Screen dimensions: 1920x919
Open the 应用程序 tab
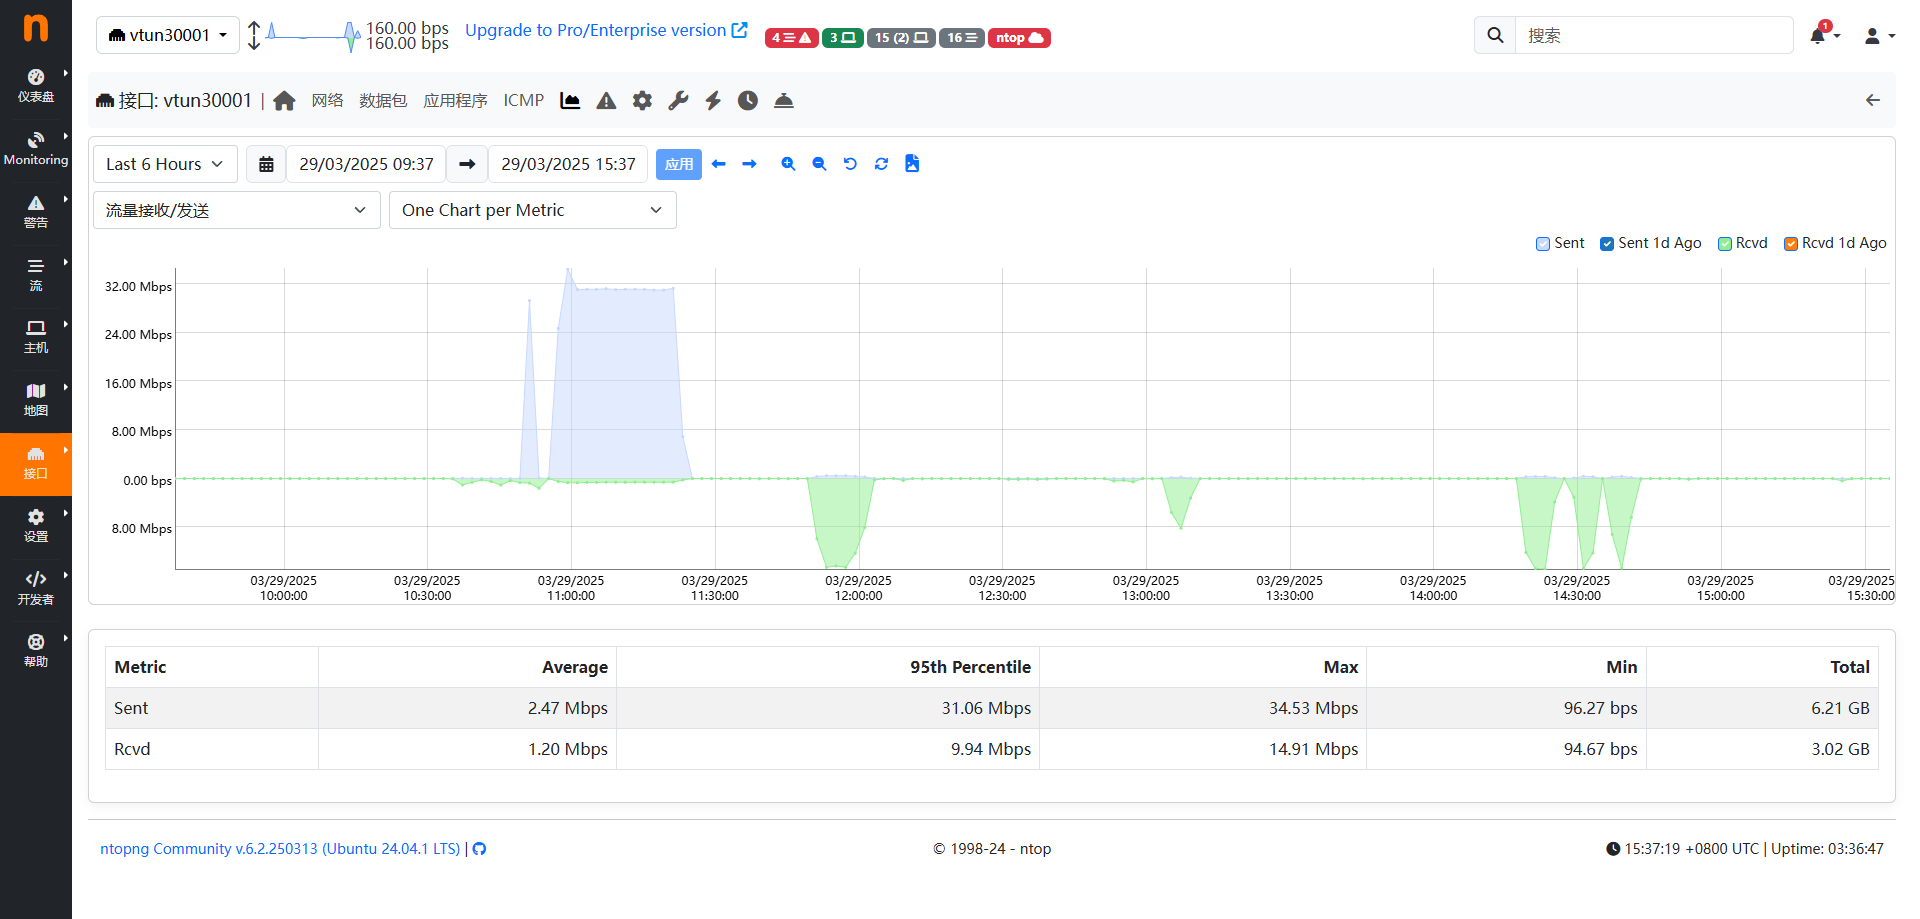(455, 100)
